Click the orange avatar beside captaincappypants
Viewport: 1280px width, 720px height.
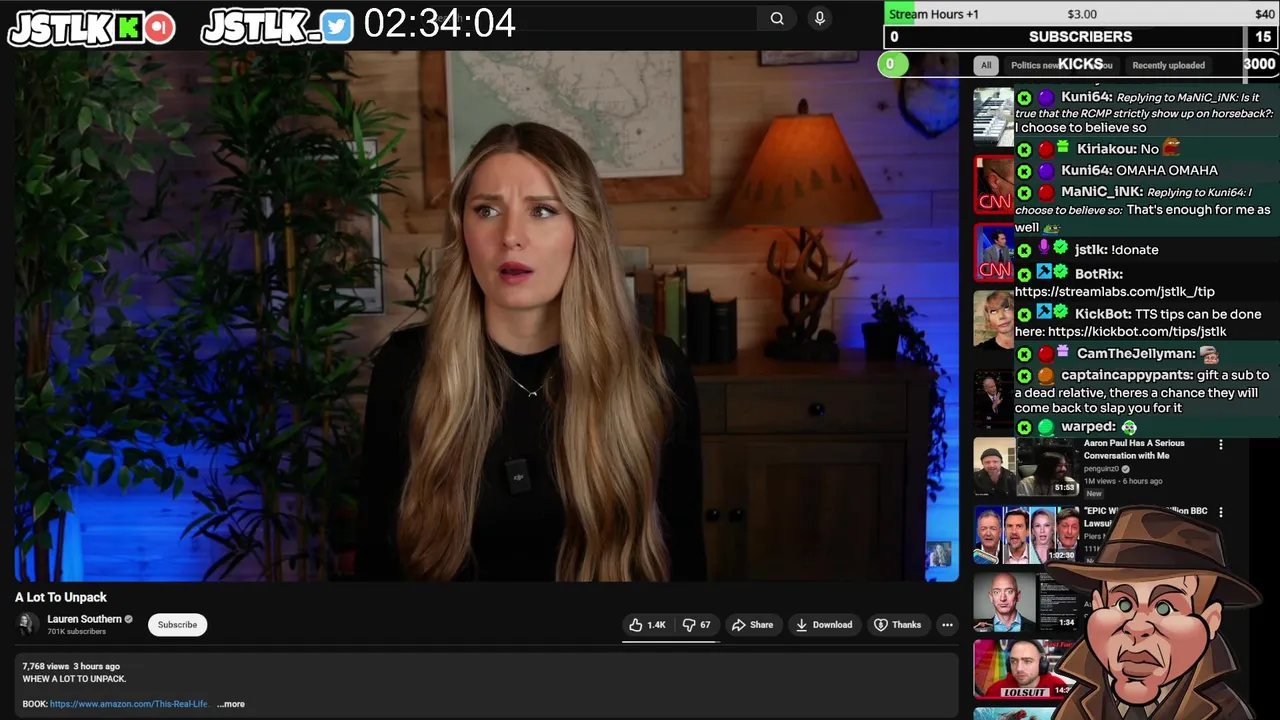1045,376
